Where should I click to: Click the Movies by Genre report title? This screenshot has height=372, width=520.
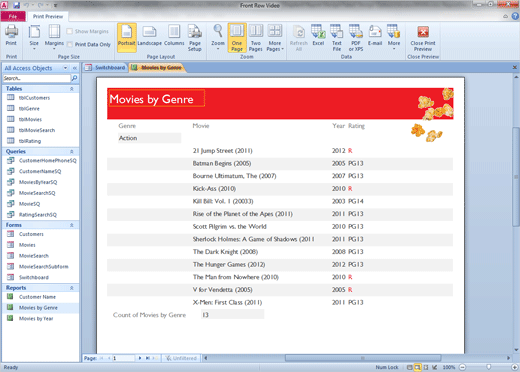click(x=152, y=99)
